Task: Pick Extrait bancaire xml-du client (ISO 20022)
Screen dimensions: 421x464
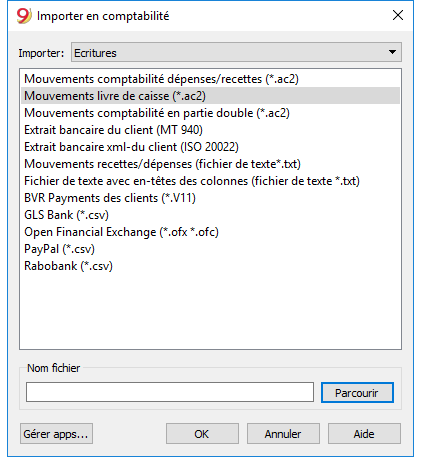Action: tap(210, 147)
